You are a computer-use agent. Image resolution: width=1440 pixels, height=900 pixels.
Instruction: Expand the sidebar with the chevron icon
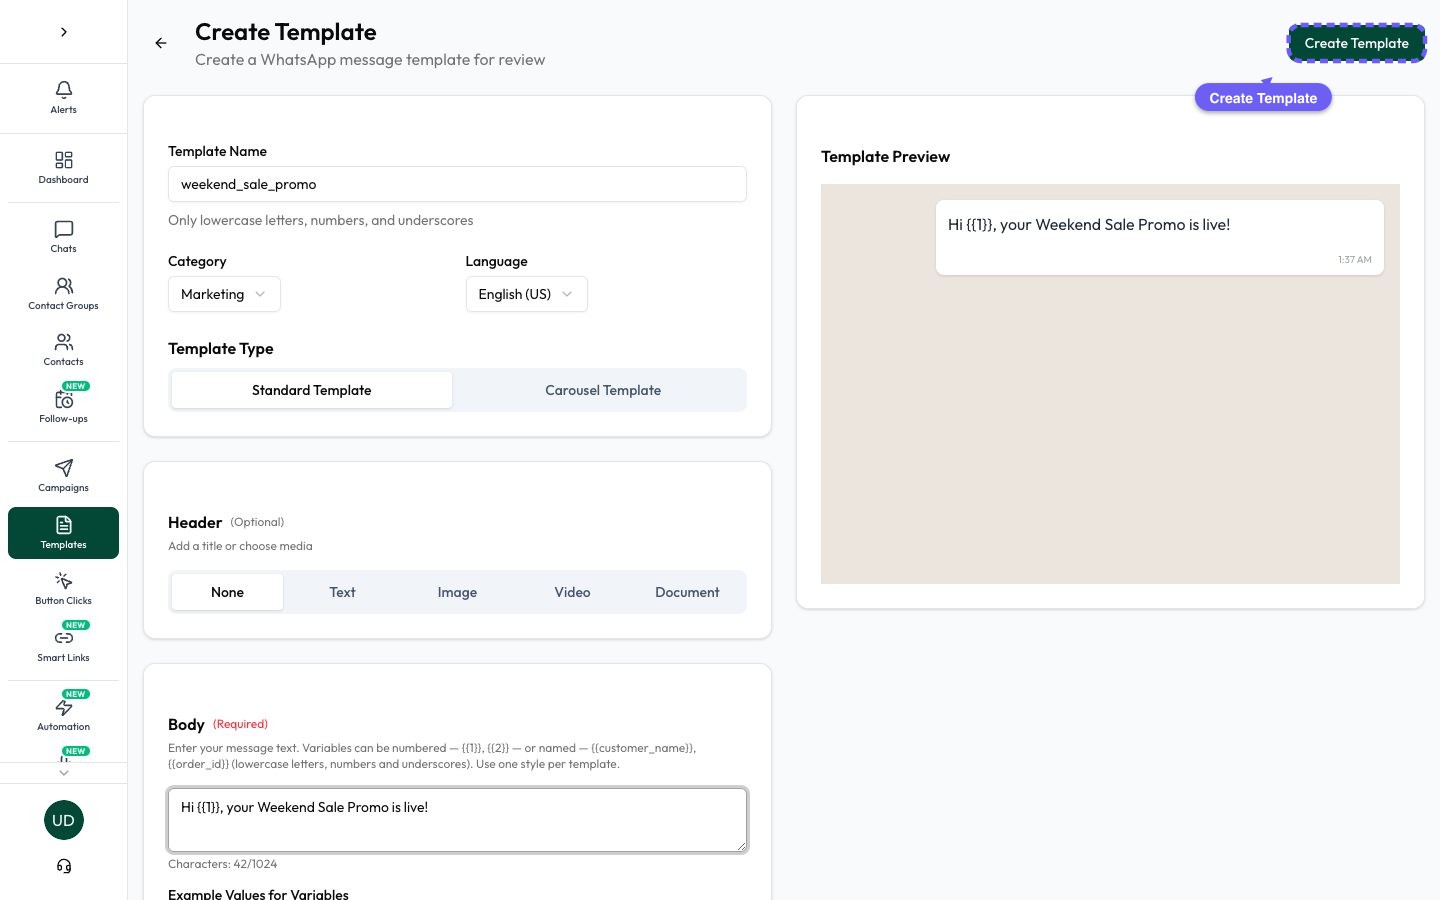coord(64,32)
